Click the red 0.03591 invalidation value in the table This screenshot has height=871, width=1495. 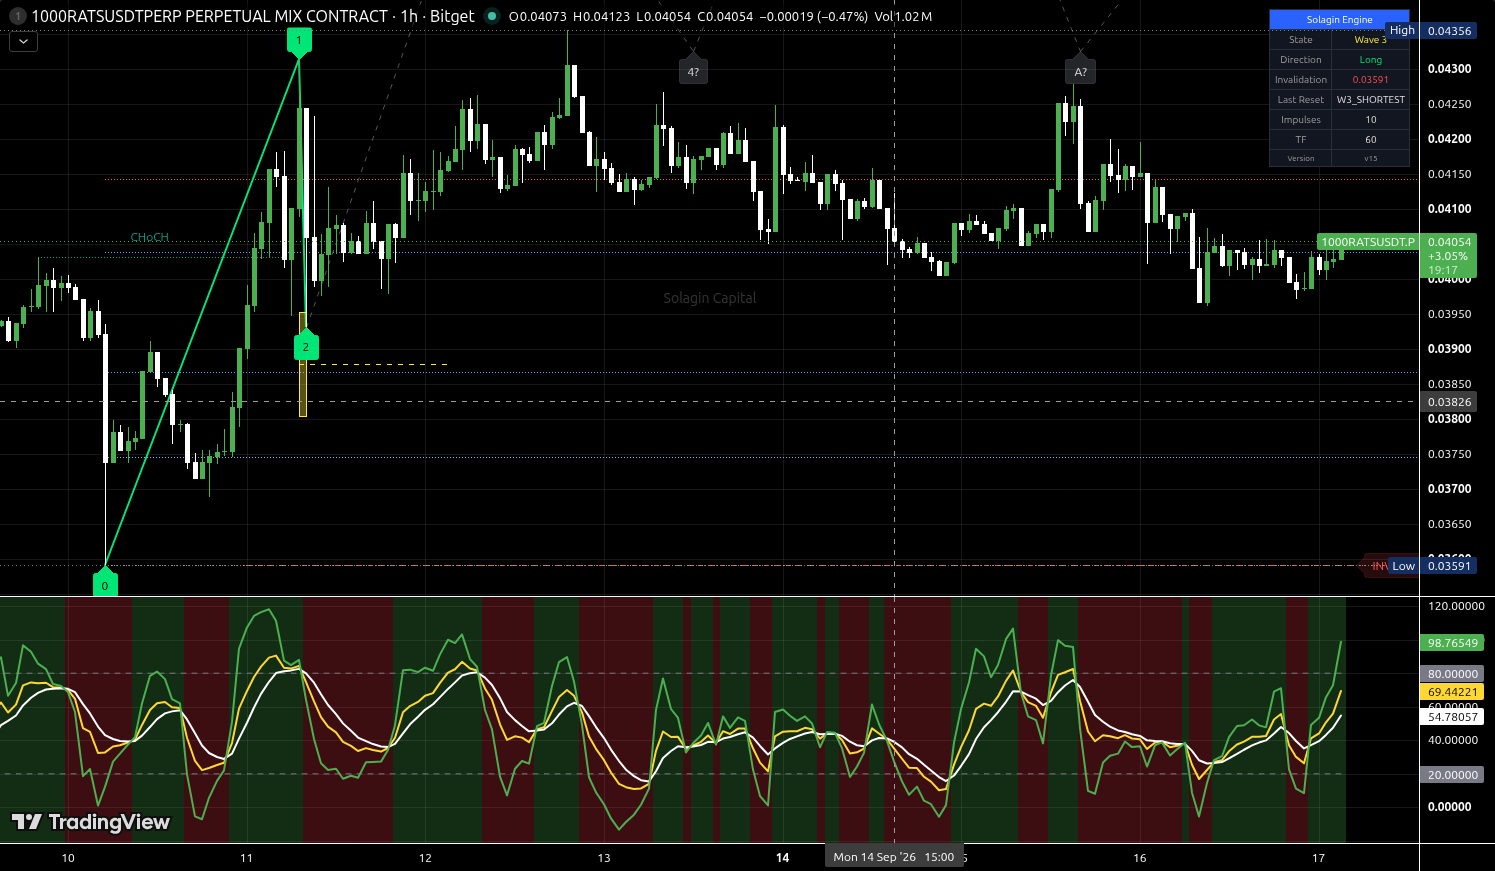pyautogui.click(x=1370, y=80)
